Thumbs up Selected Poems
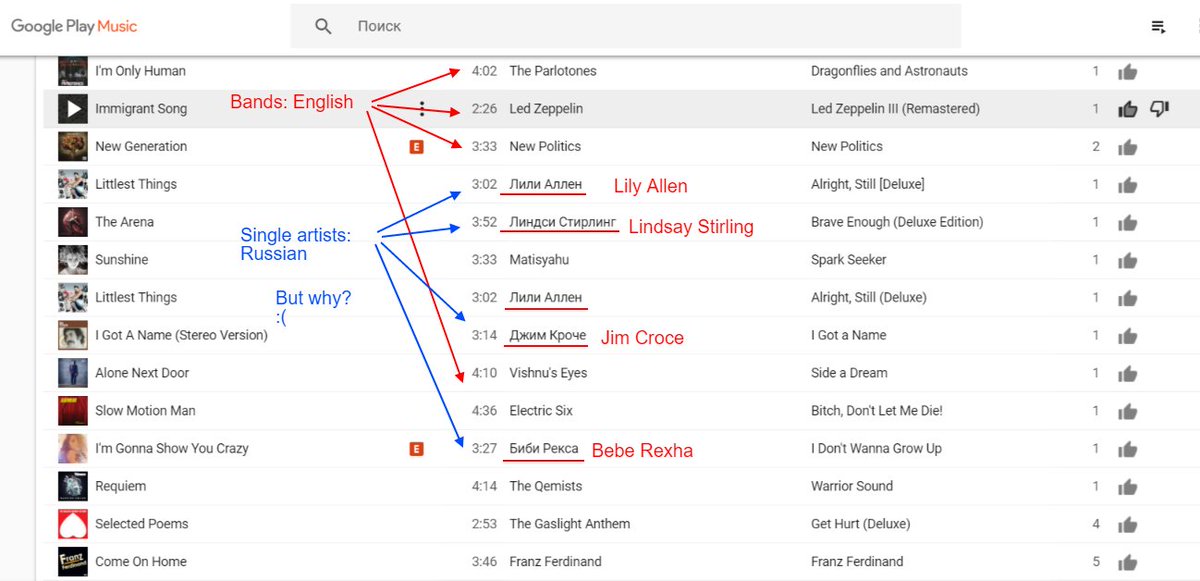The image size is (1200, 581). tap(1128, 525)
